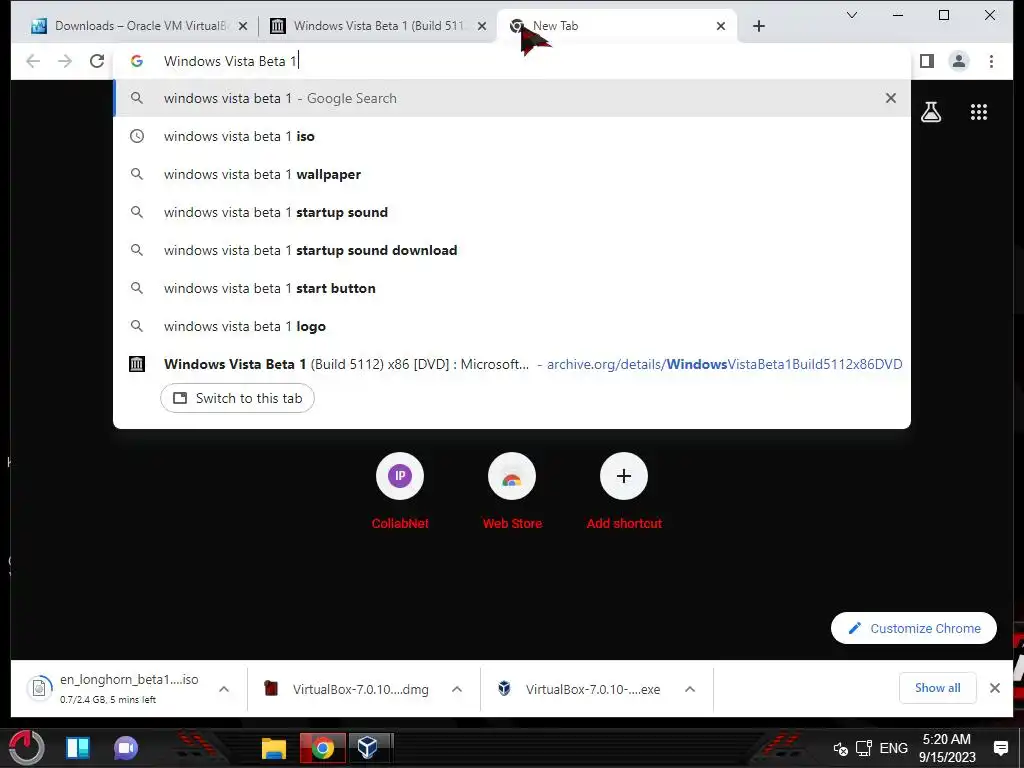Open File Explorer from the taskbar
The height and width of the screenshot is (768, 1024).
point(274,748)
